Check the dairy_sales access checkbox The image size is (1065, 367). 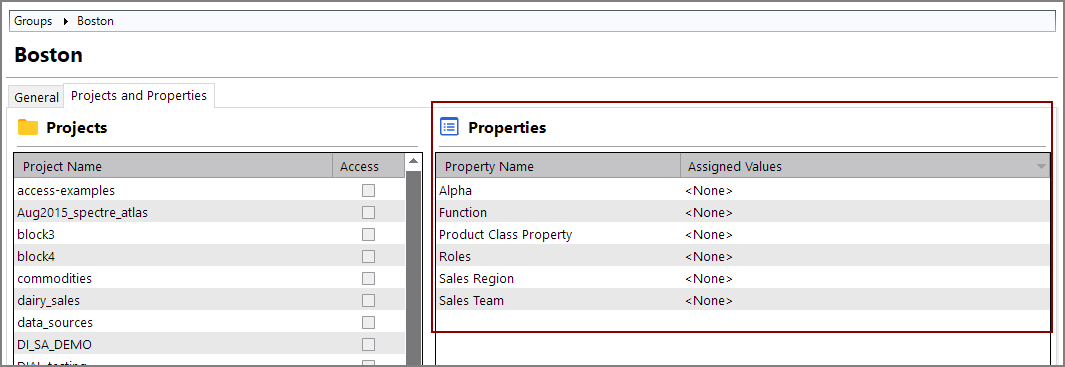tap(368, 300)
